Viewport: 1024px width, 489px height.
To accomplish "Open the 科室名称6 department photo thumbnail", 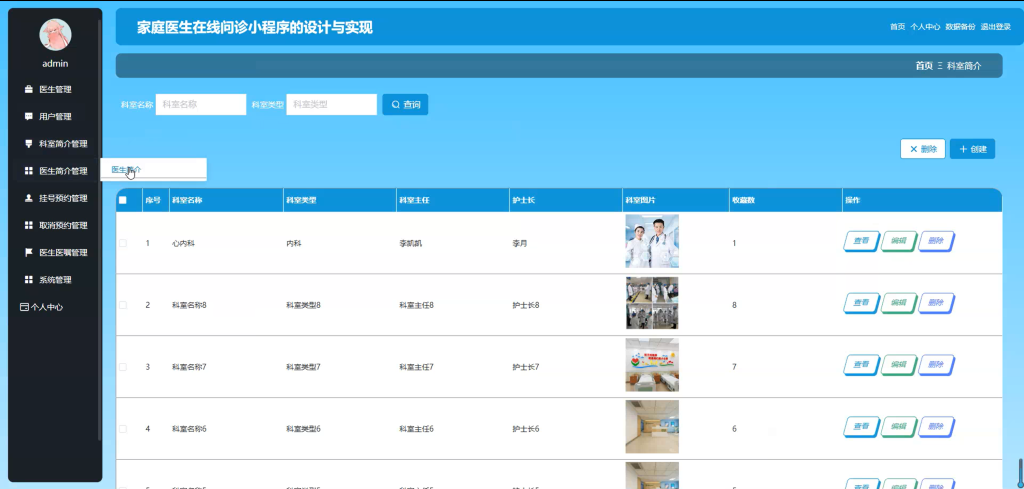I will (652, 427).
